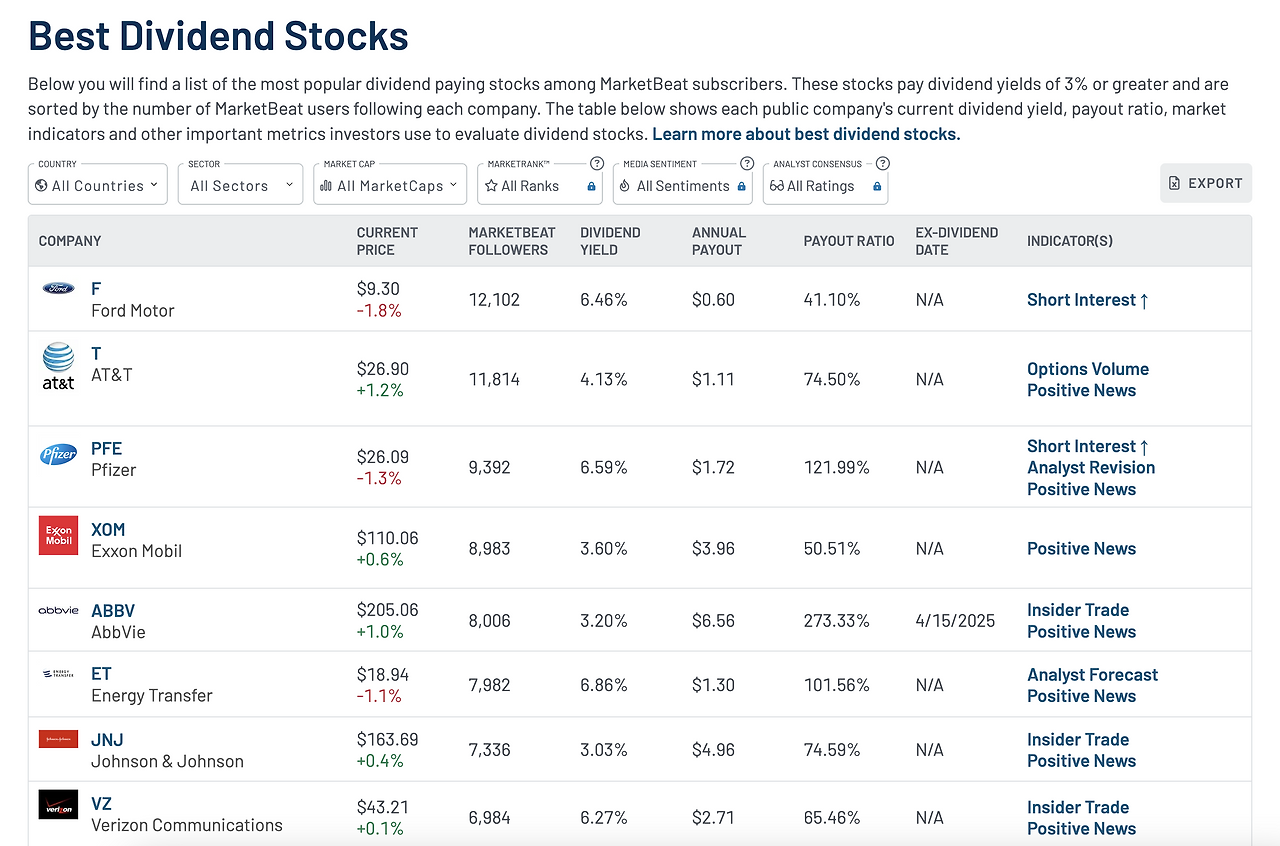Open the VZ ticker link

coord(101,803)
